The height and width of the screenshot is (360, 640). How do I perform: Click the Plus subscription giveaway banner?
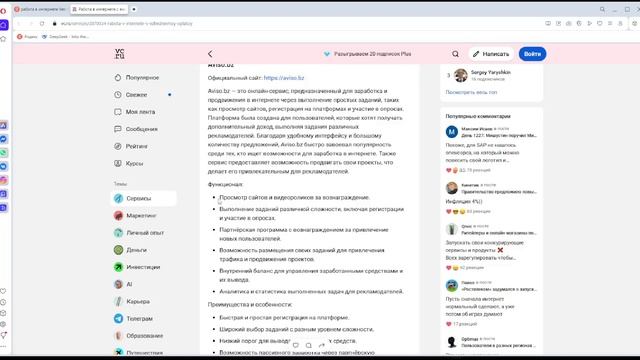(367, 54)
